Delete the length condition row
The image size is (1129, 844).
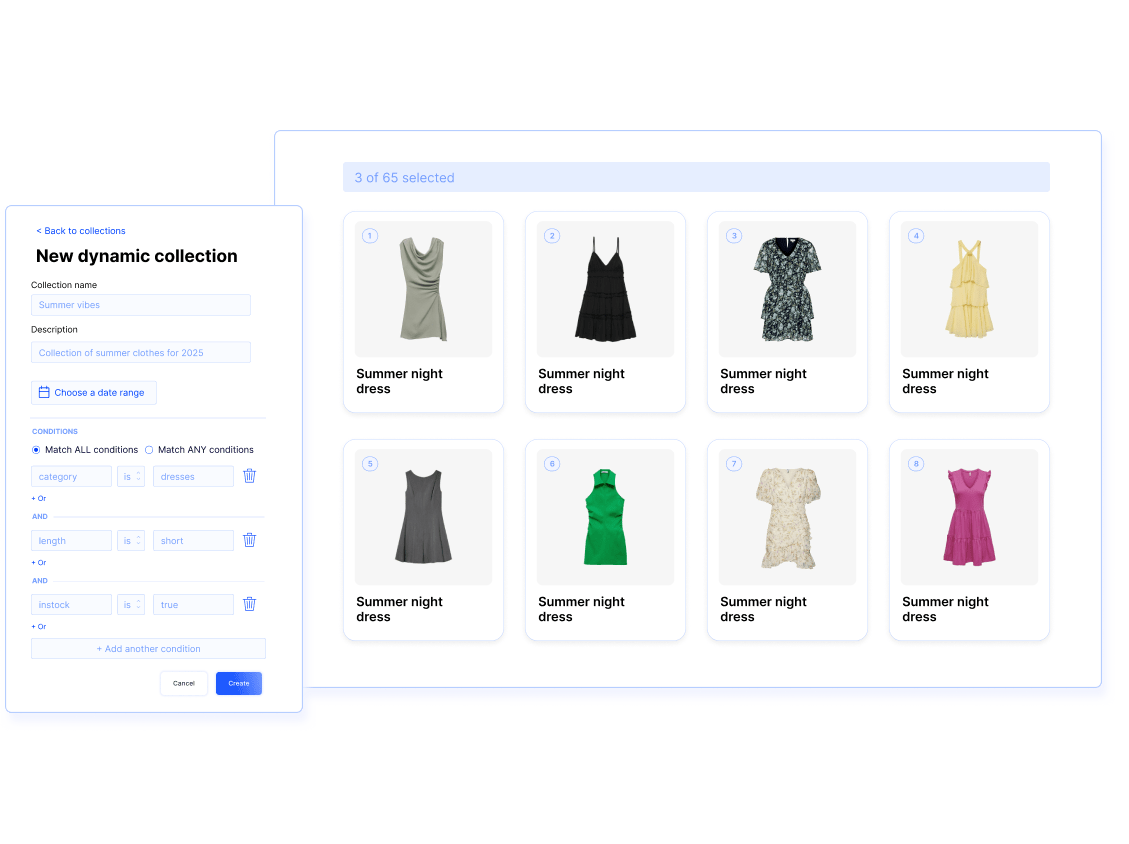(249, 540)
